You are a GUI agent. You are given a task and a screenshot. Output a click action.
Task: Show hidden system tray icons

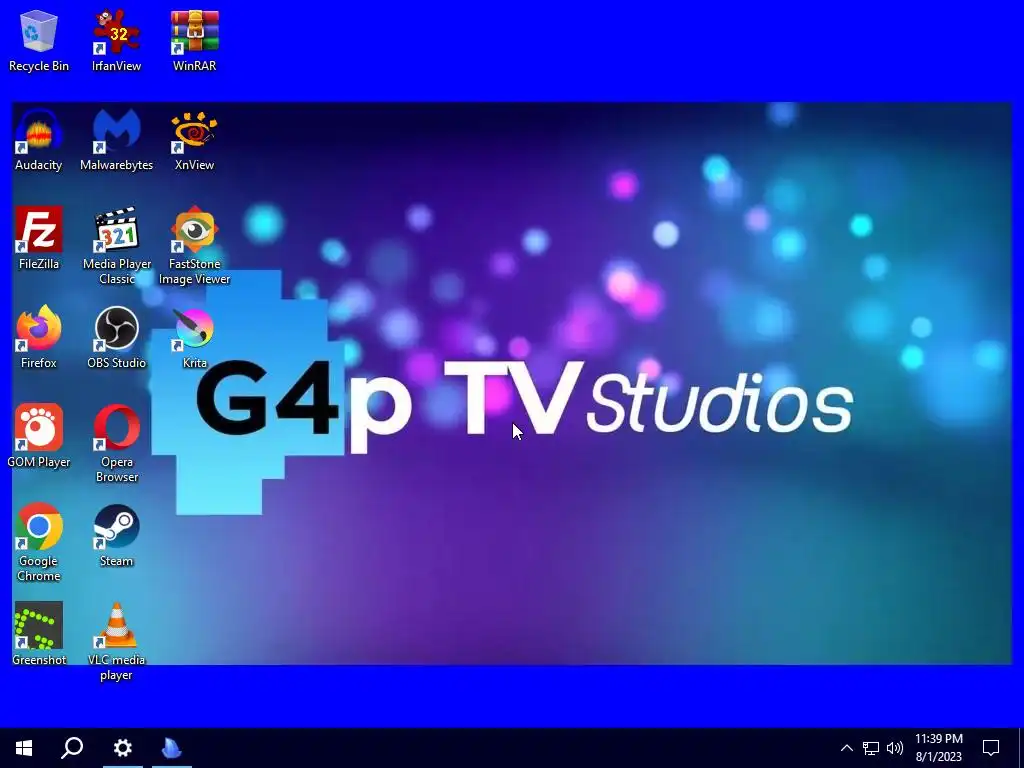[x=846, y=748]
